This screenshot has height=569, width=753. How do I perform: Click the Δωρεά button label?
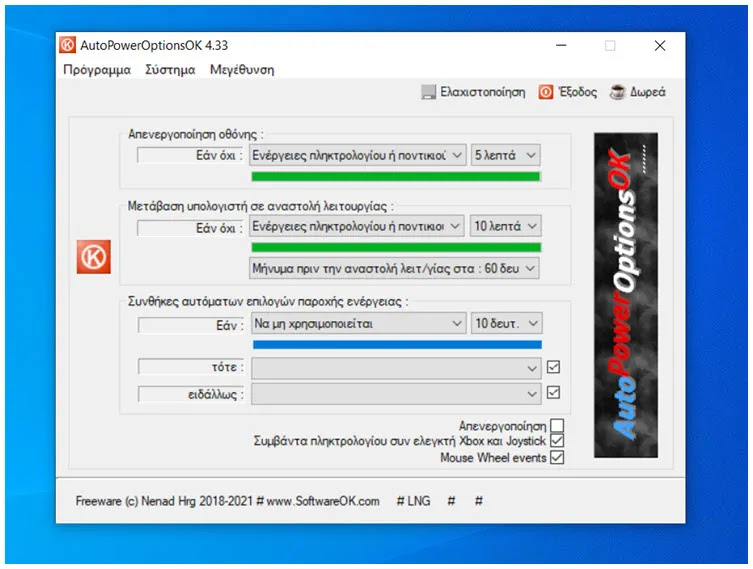647,92
